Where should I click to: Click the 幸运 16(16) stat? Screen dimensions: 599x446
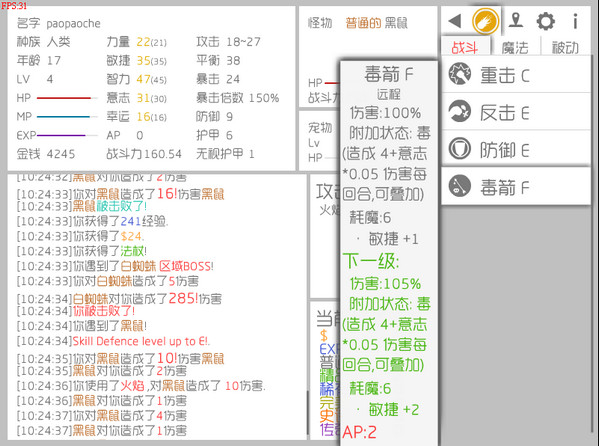click(x=136, y=117)
